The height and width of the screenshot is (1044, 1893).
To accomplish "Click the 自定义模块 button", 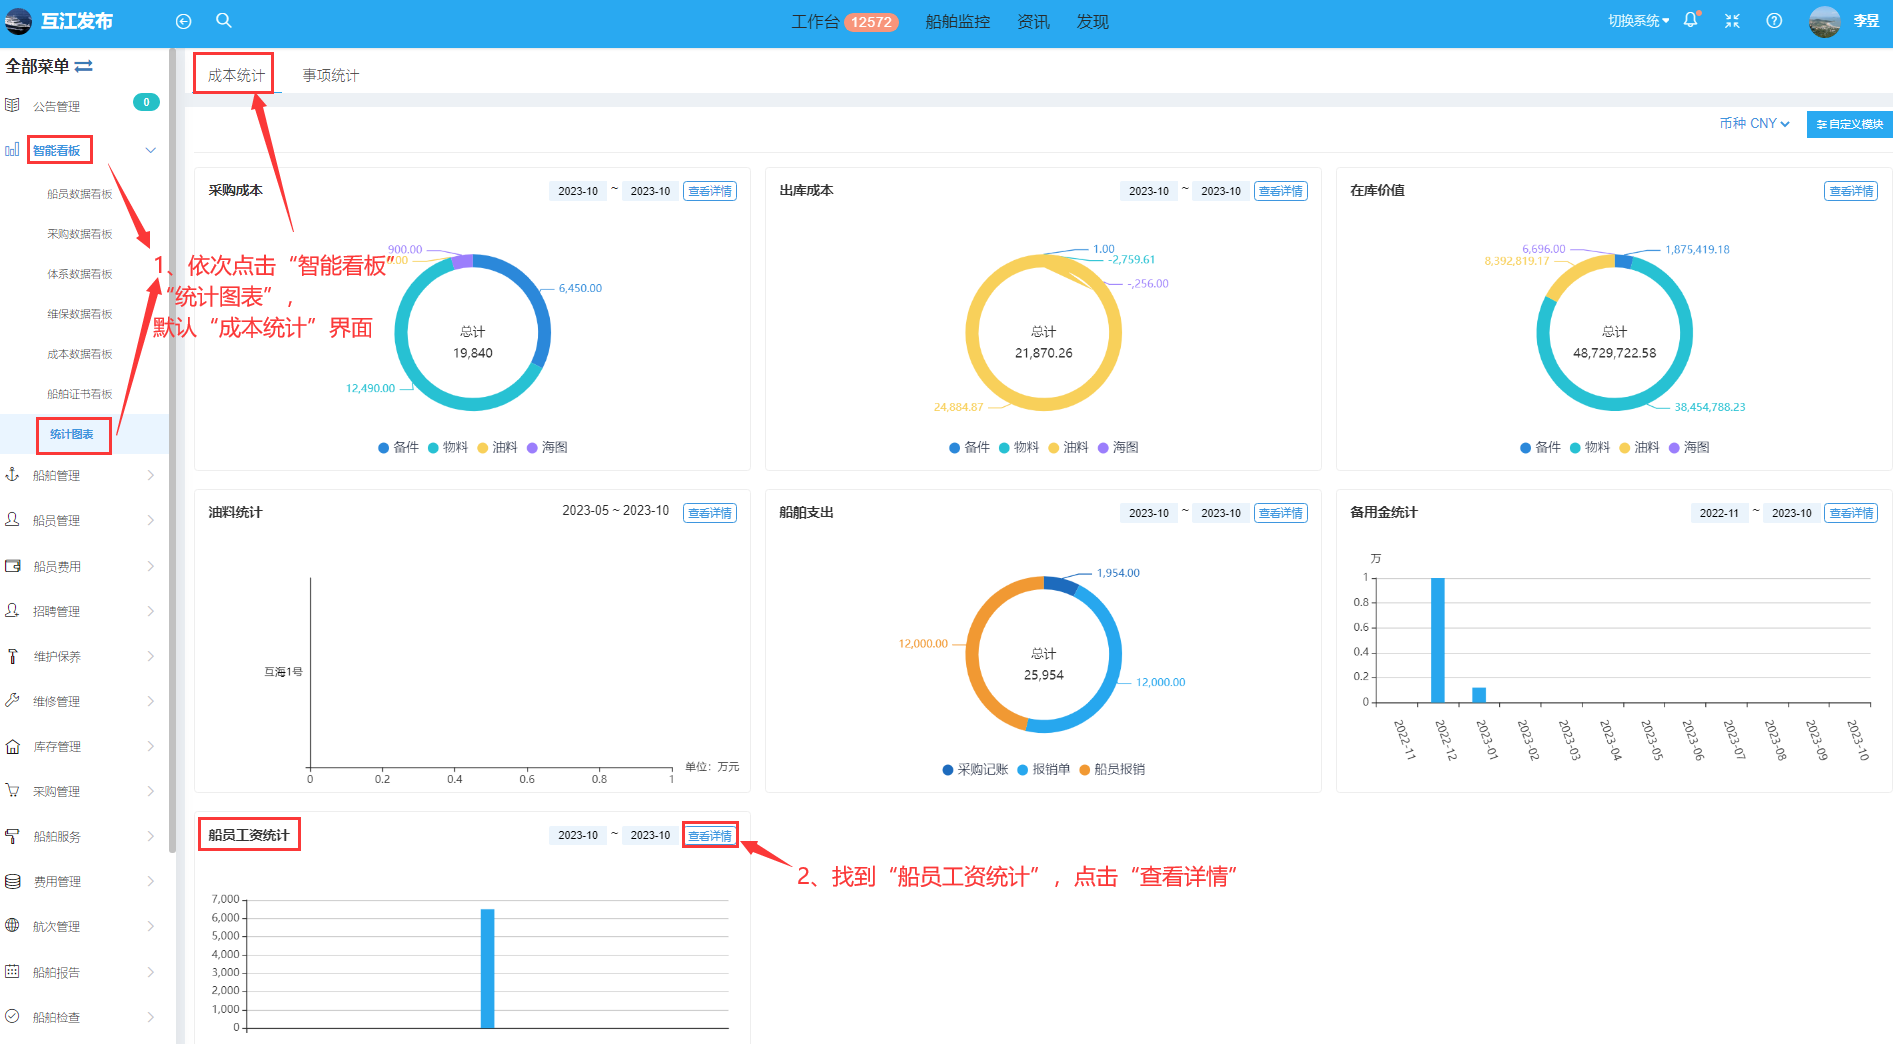I will click(1850, 124).
